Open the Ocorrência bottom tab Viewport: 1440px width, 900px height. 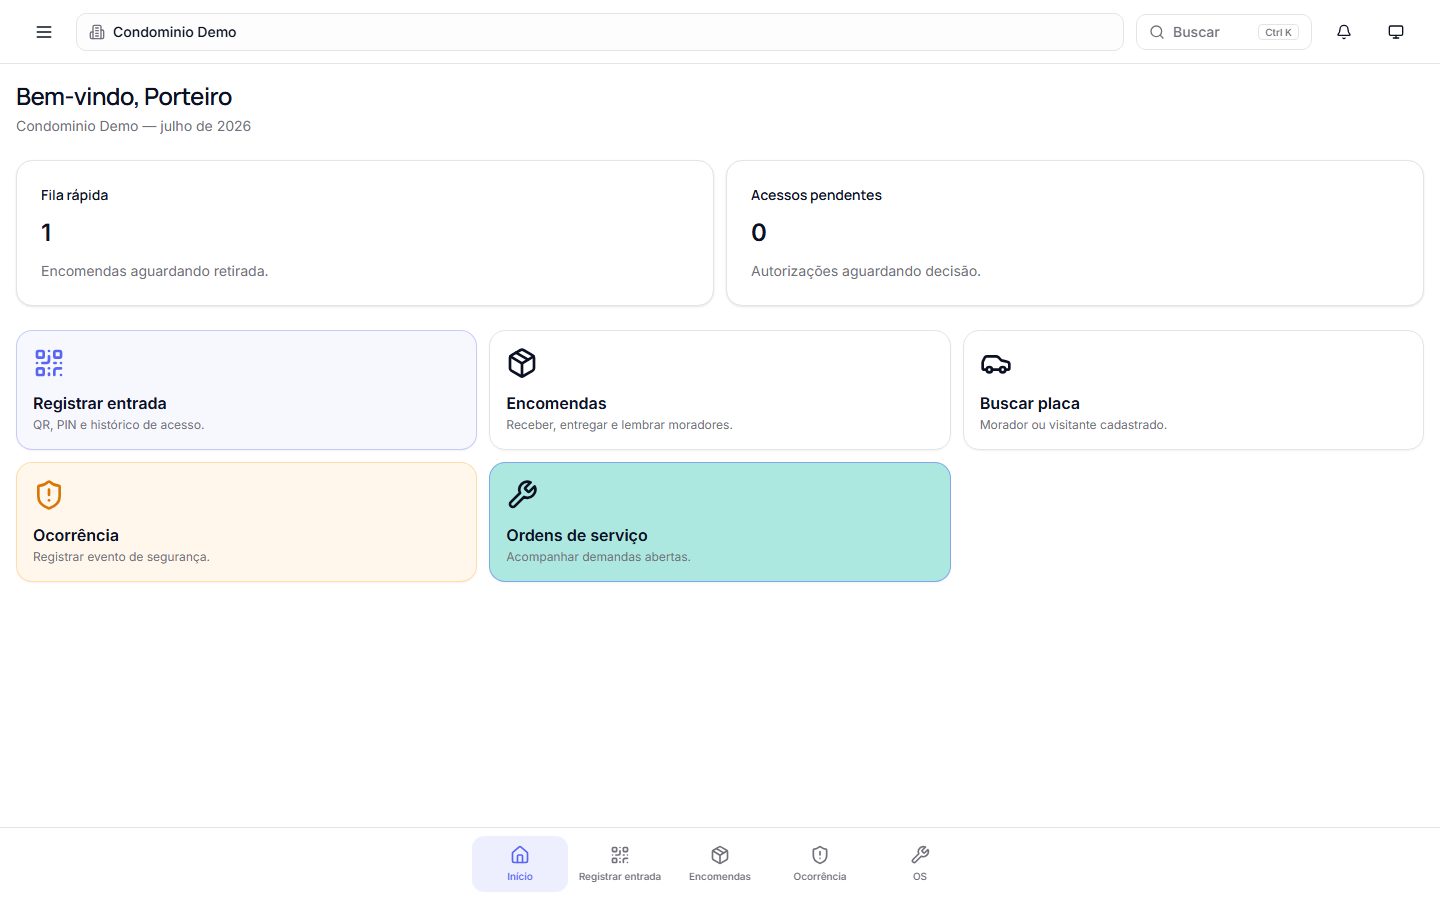pos(820,864)
